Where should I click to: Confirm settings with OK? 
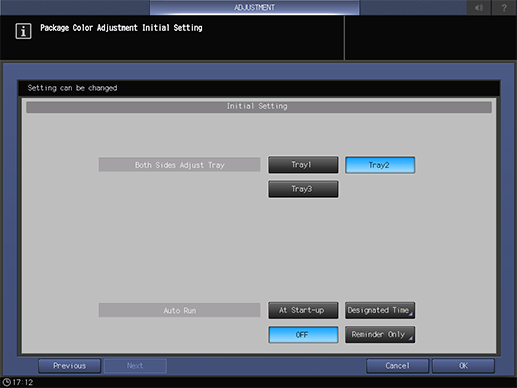(463, 366)
